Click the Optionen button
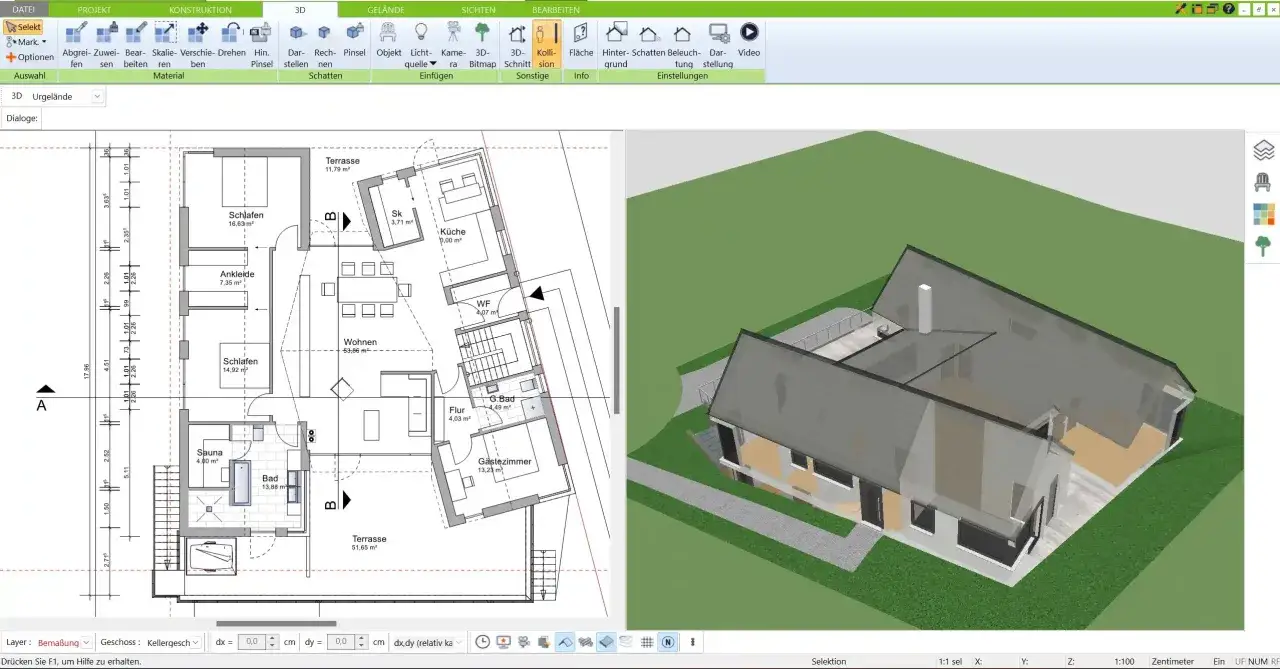The width and height of the screenshot is (1280, 669). pyautogui.click(x=30, y=57)
